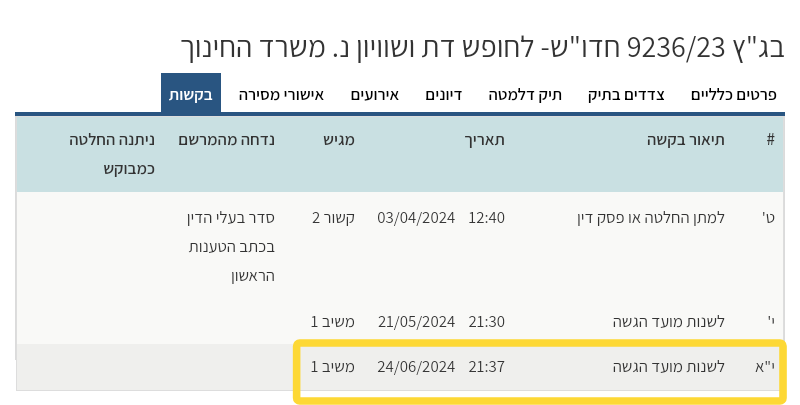Viewport: 800px width, 405px height.
Task: Select the highlighted request dated 24/06/2024
Action: (416, 367)
